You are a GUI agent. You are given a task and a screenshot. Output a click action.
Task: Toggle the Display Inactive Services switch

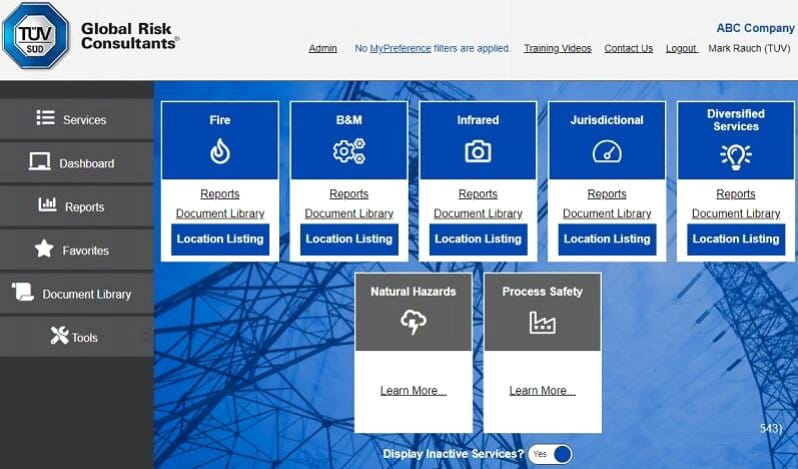(x=550, y=454)
